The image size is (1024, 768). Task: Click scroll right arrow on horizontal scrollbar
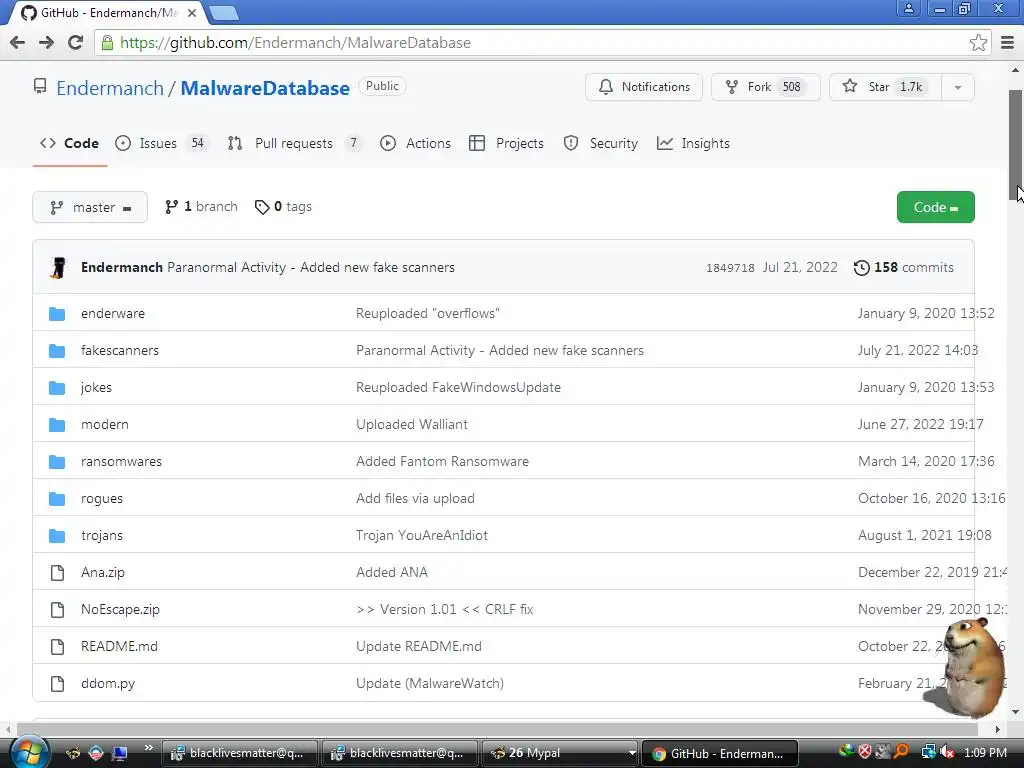coord(997,729)
